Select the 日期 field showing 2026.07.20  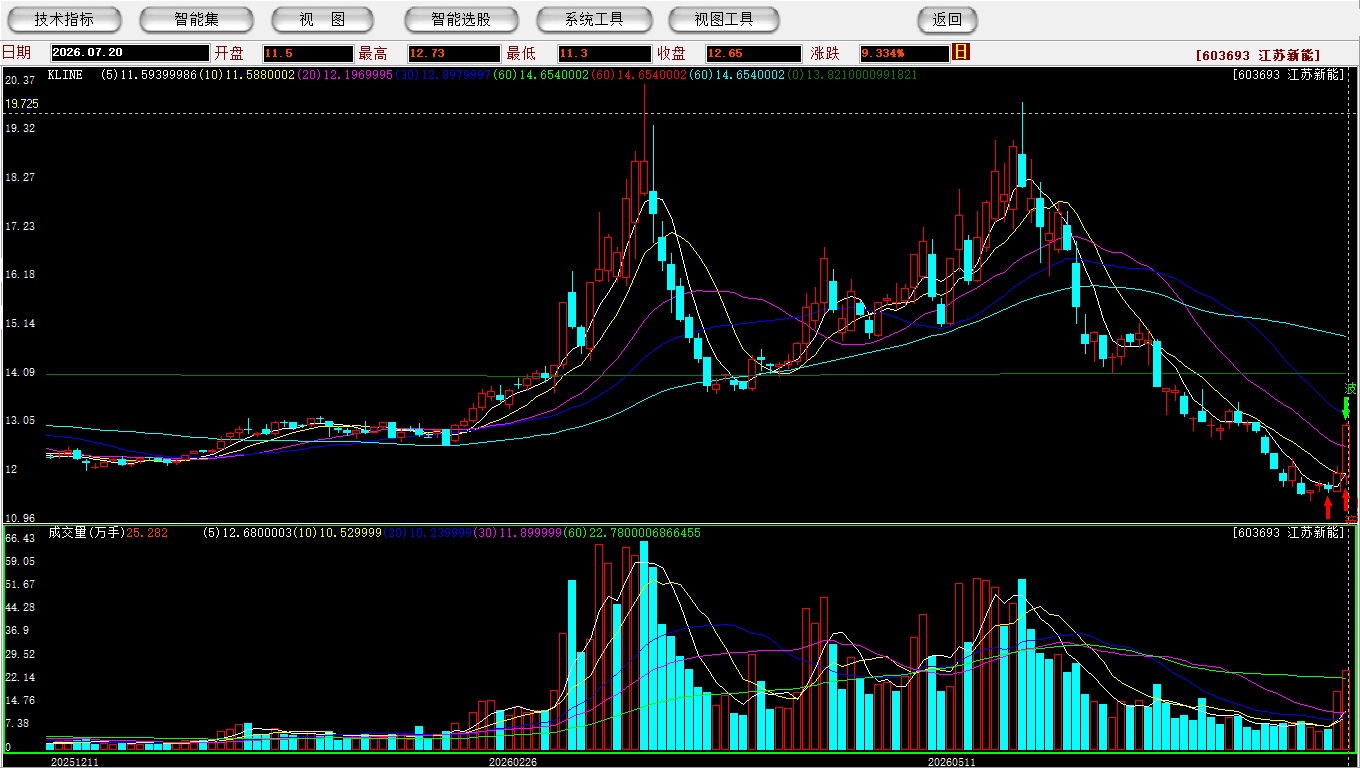coord(130,53)
